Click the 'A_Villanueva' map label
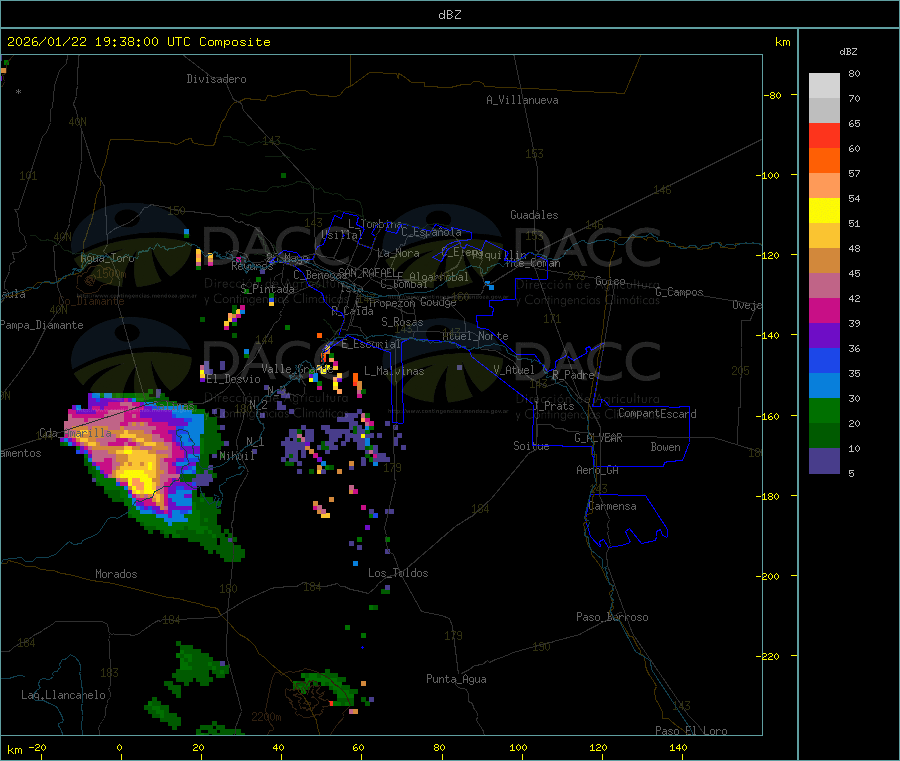Screen dimensions: 900x761 tap(522, 100)
